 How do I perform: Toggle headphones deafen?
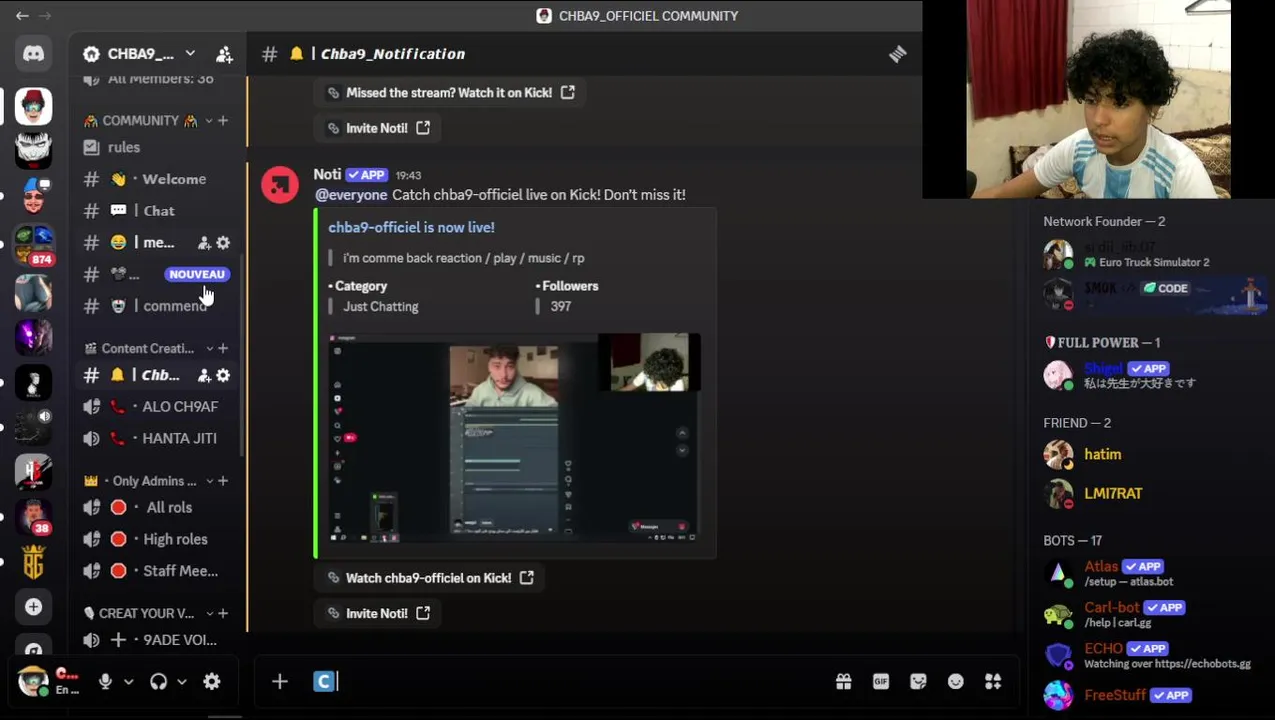click(158, 681)
